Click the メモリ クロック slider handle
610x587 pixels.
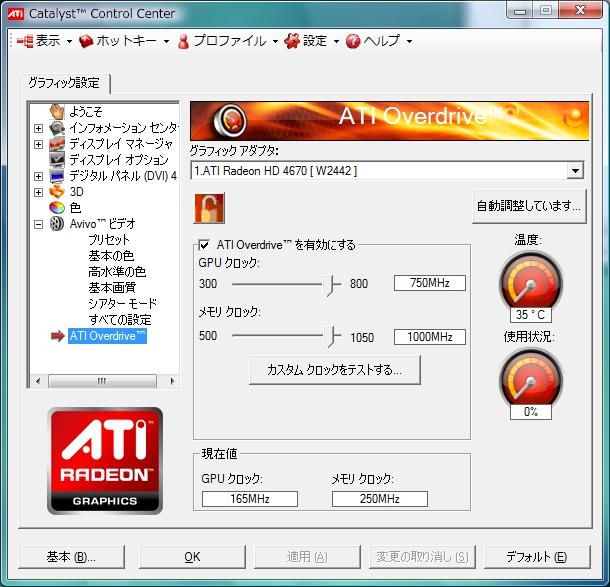pyautogui.click(x=331, y=336)
